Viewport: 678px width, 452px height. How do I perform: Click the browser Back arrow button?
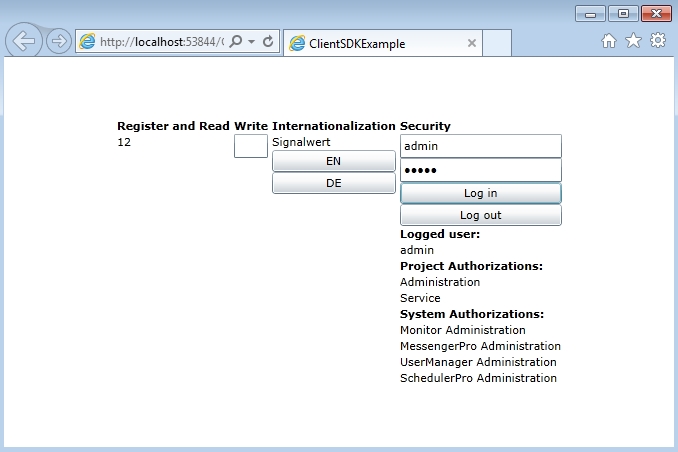24,41
